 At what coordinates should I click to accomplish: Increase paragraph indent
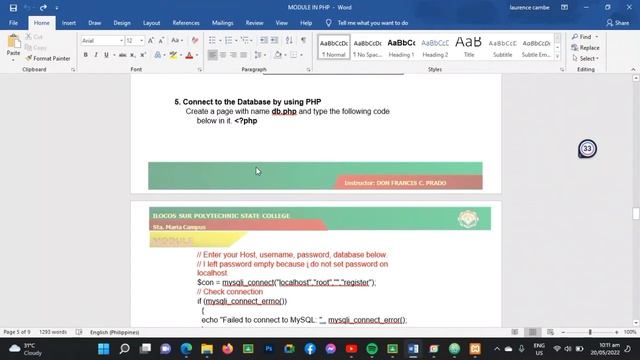pyautogui.click(x=274, y=40)
